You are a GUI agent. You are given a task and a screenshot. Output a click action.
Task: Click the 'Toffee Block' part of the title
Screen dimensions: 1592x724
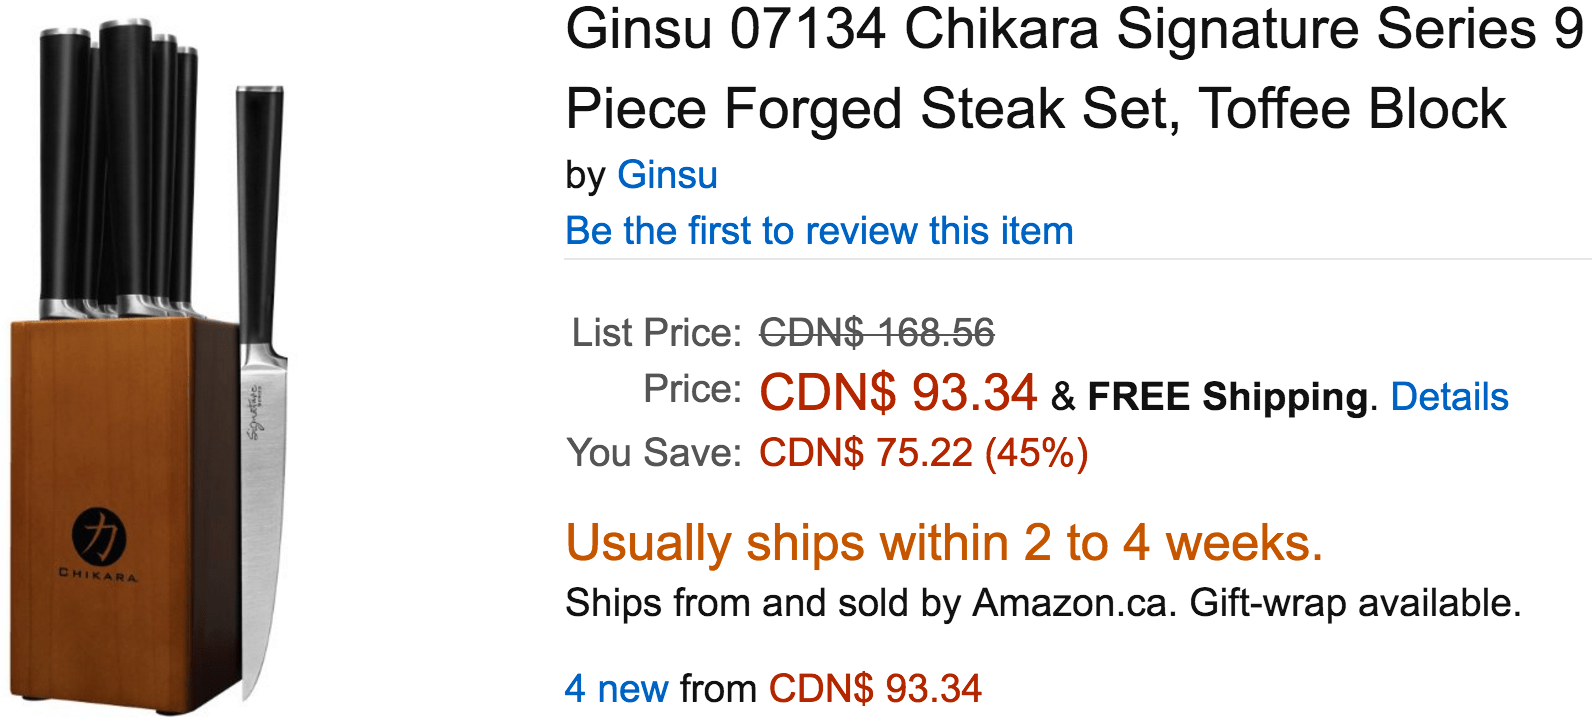pyautogui.click(x=1352, y=110)
